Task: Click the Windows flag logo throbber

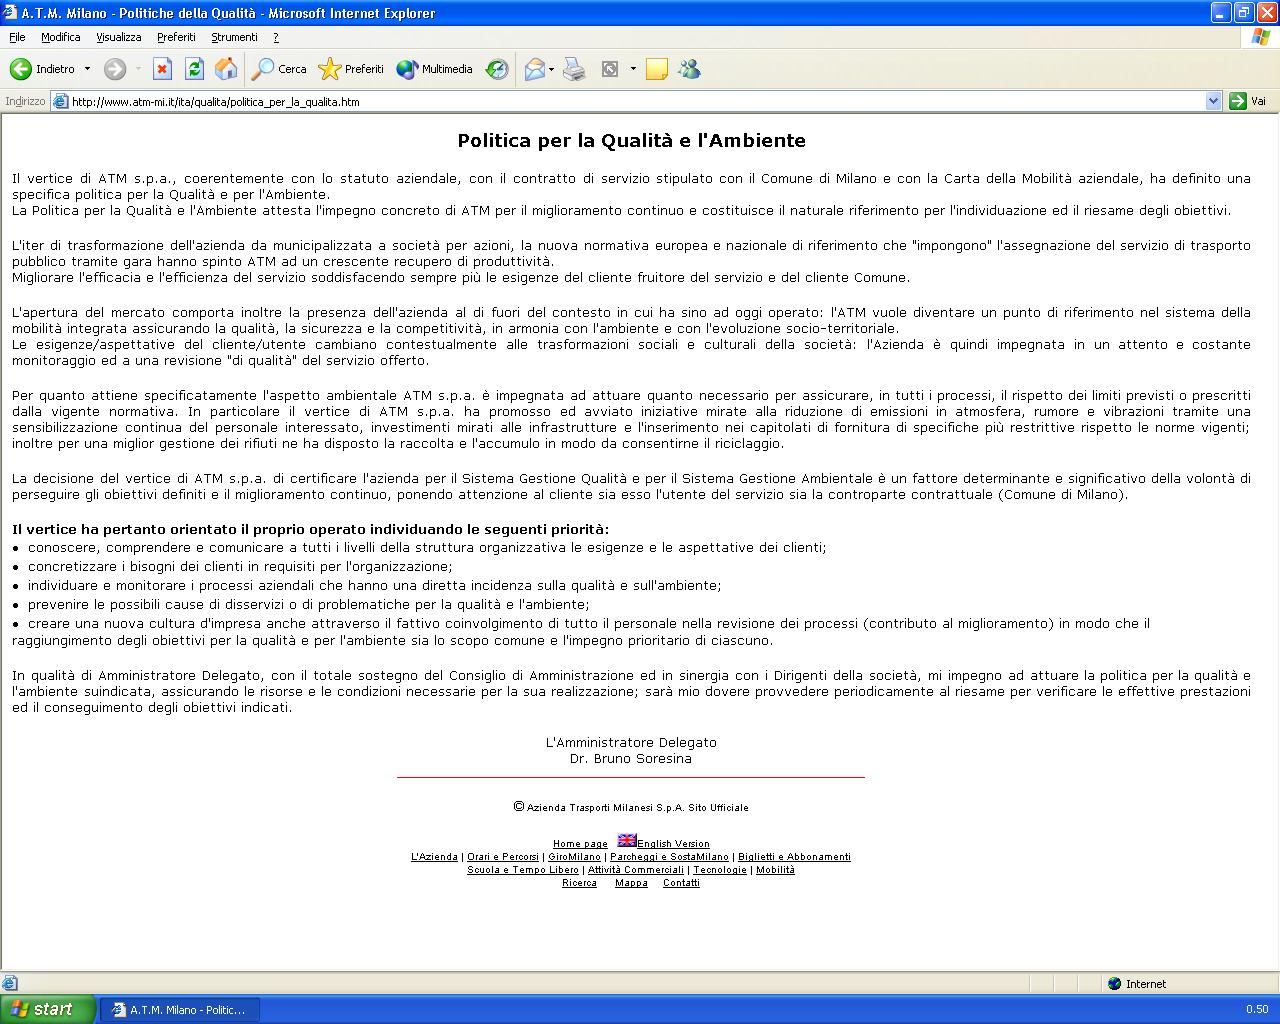Action: coord(1261,37)
